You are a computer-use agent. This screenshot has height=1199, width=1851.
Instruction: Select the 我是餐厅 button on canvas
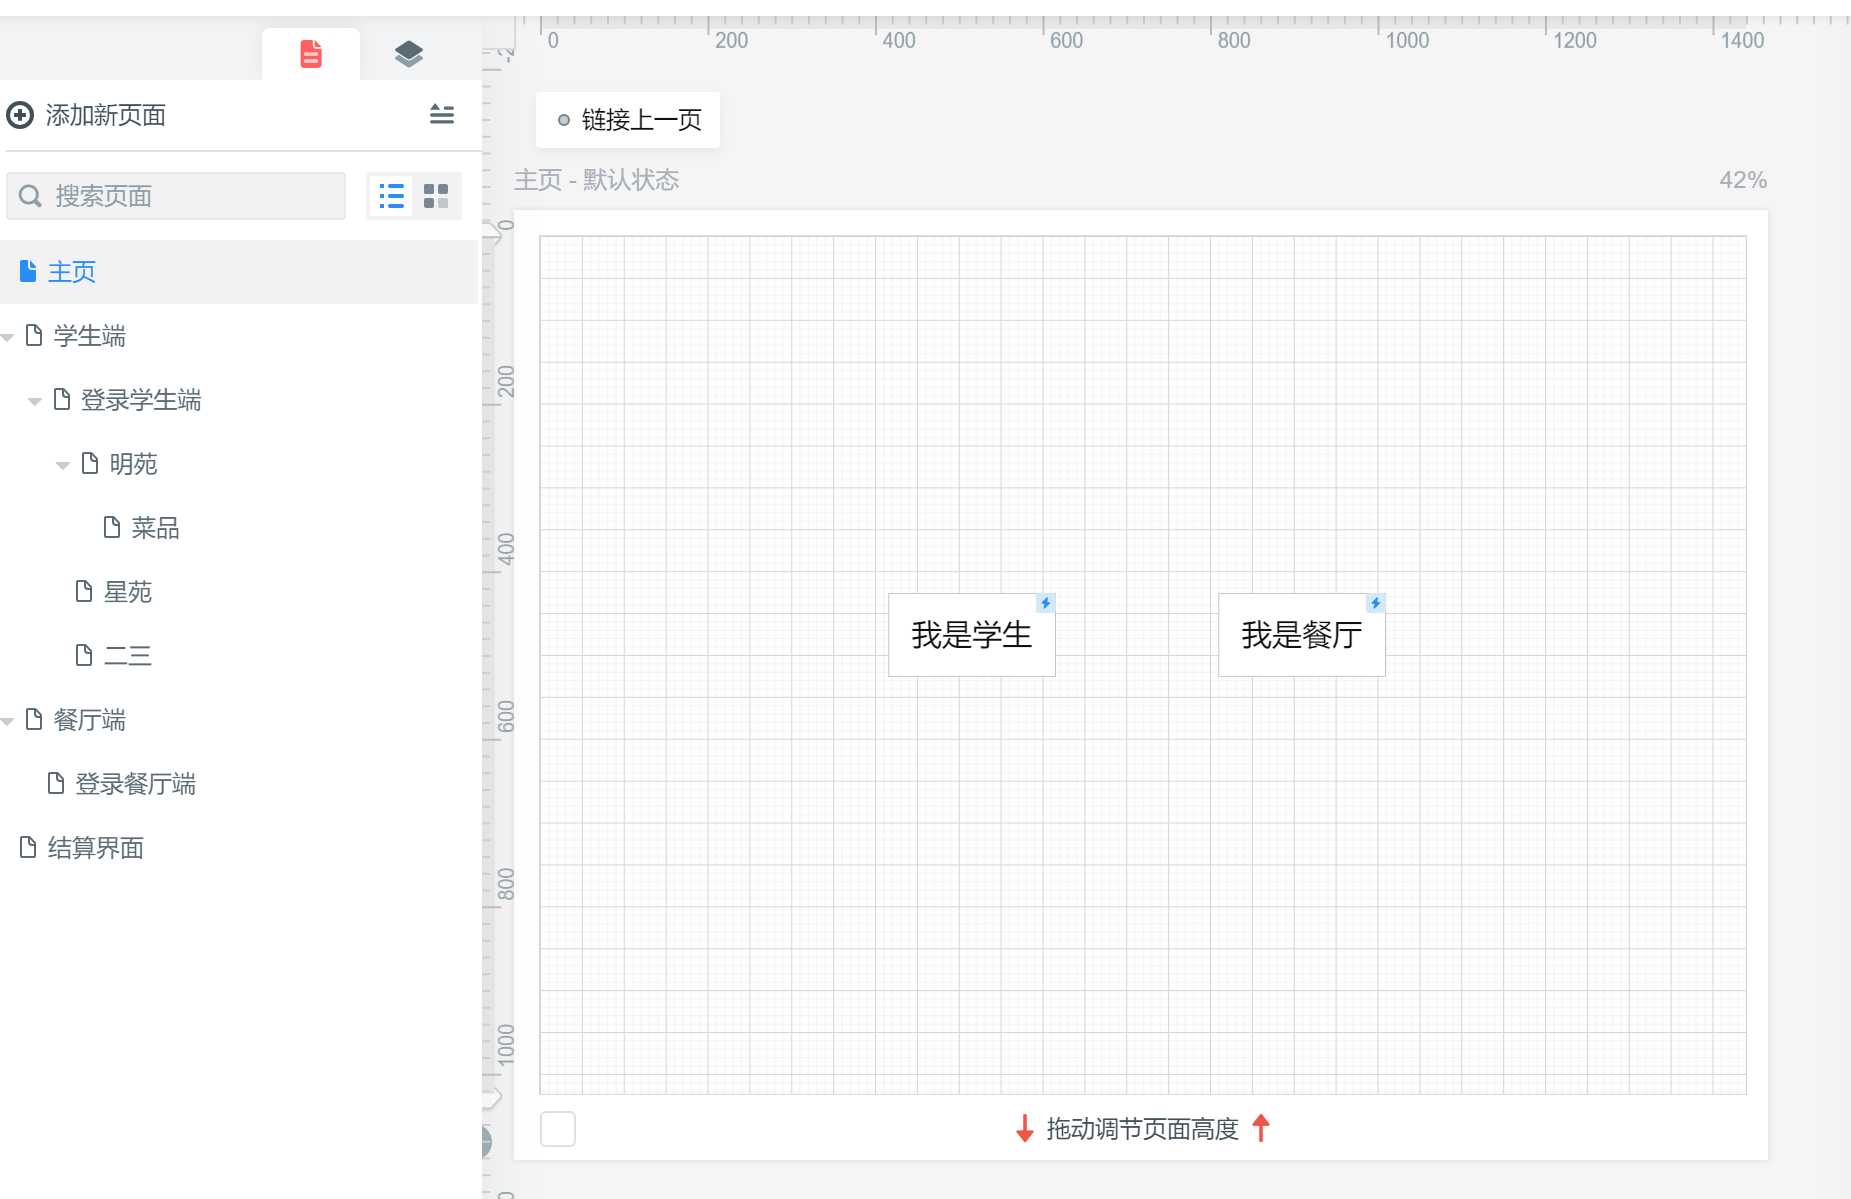click(1301, 635)
